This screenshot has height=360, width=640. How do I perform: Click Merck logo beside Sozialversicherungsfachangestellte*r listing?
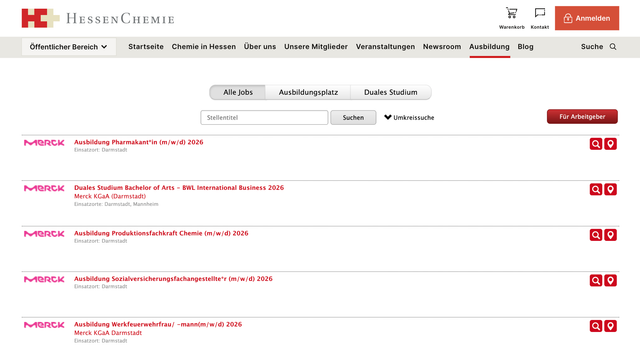point(44,279)
